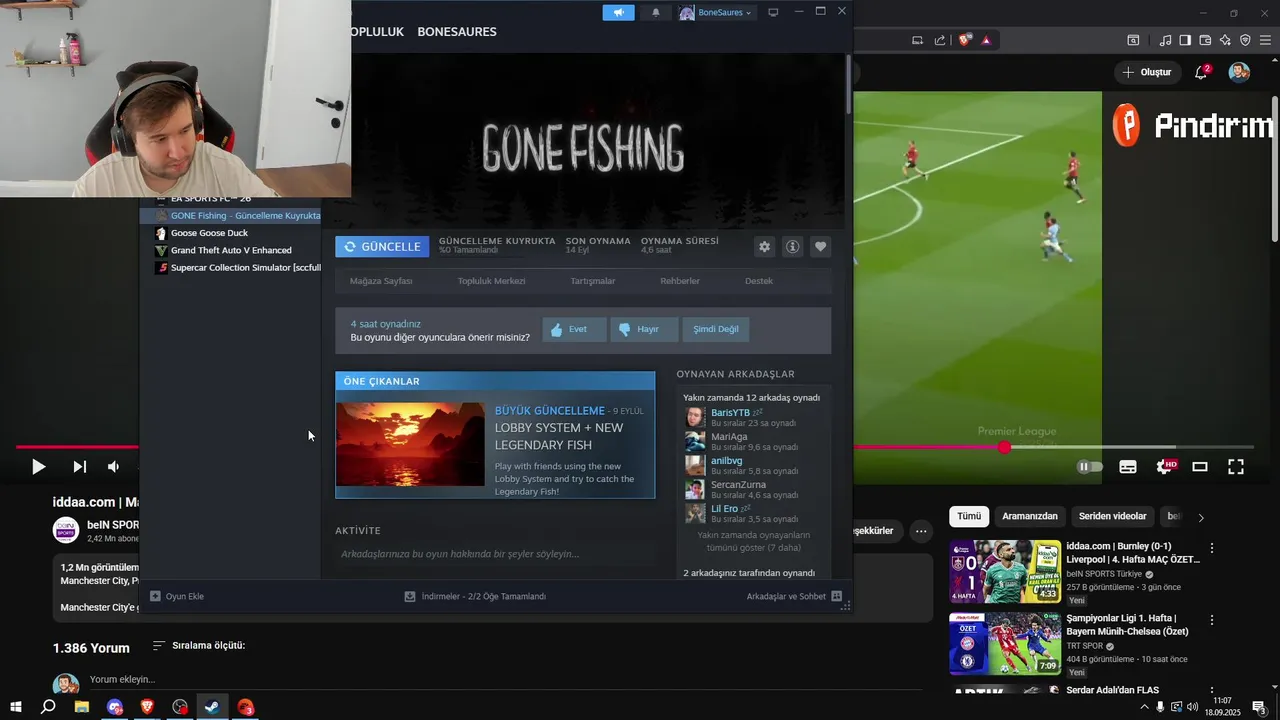Show game info icon next to gear
This screenshot has width=1280, height=720.
[x=792, y=247]
